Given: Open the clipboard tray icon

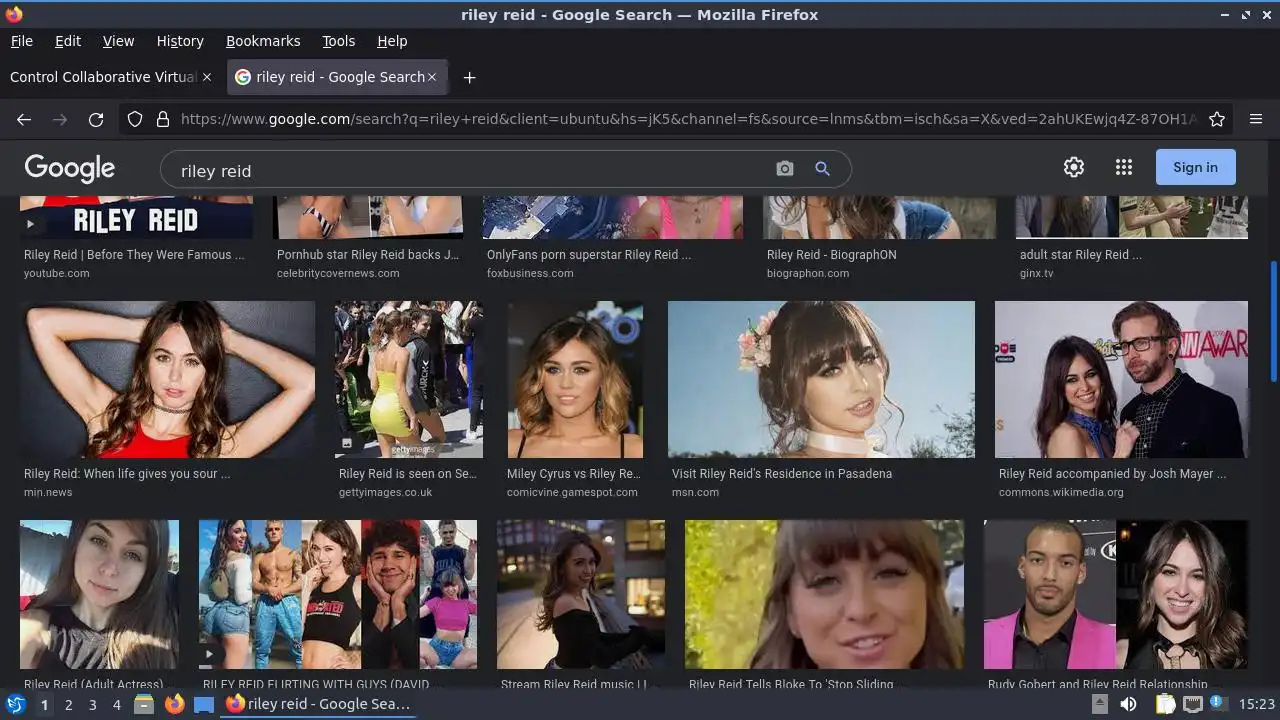Looking at the screenshot, I should (1165, 704).
